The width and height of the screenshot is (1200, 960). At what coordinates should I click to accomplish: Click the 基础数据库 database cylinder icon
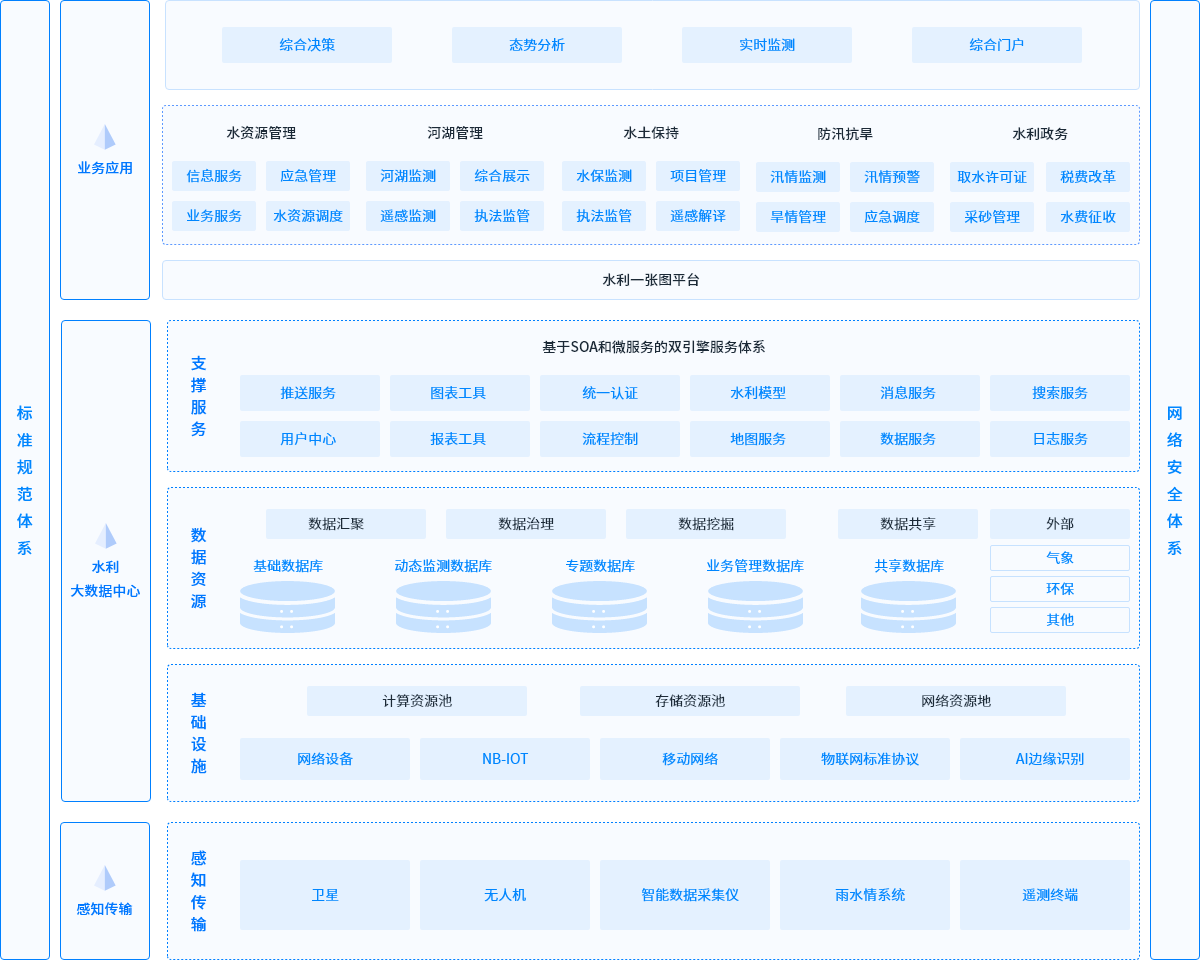[287, 606]
